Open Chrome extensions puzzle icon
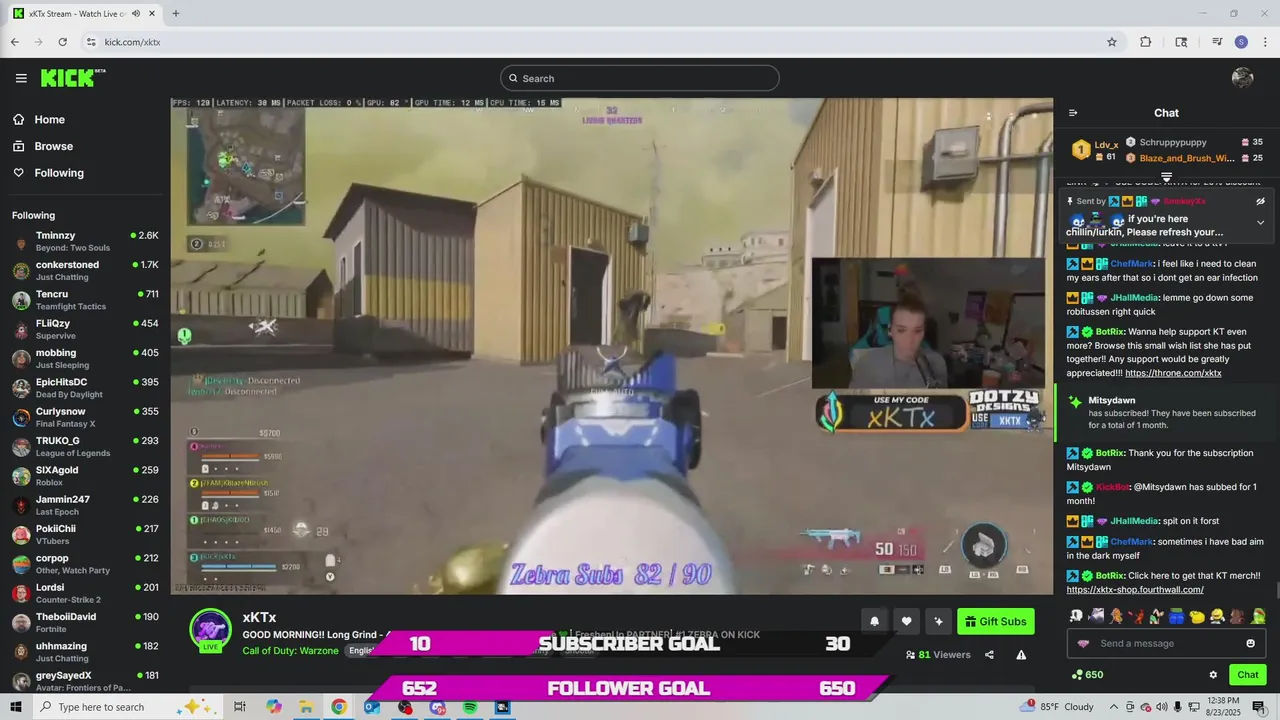The height and width of the screenshot is (720, 1280). [x=1146, y=42]
